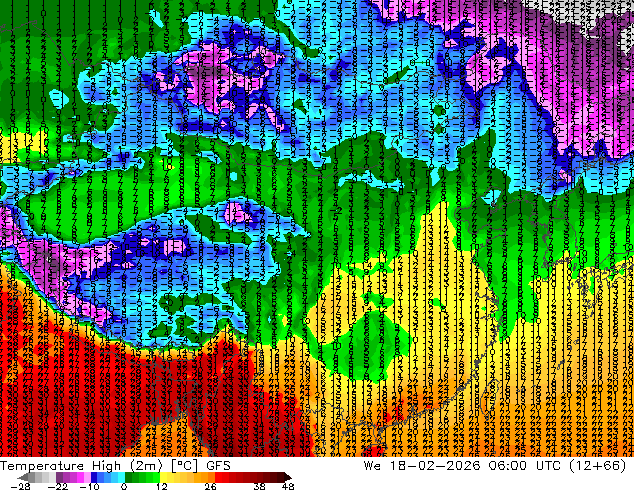The image size is (634, 490).
Task: Click the bright yellow swatch above 12 in the legend
Action: [163, 477]
